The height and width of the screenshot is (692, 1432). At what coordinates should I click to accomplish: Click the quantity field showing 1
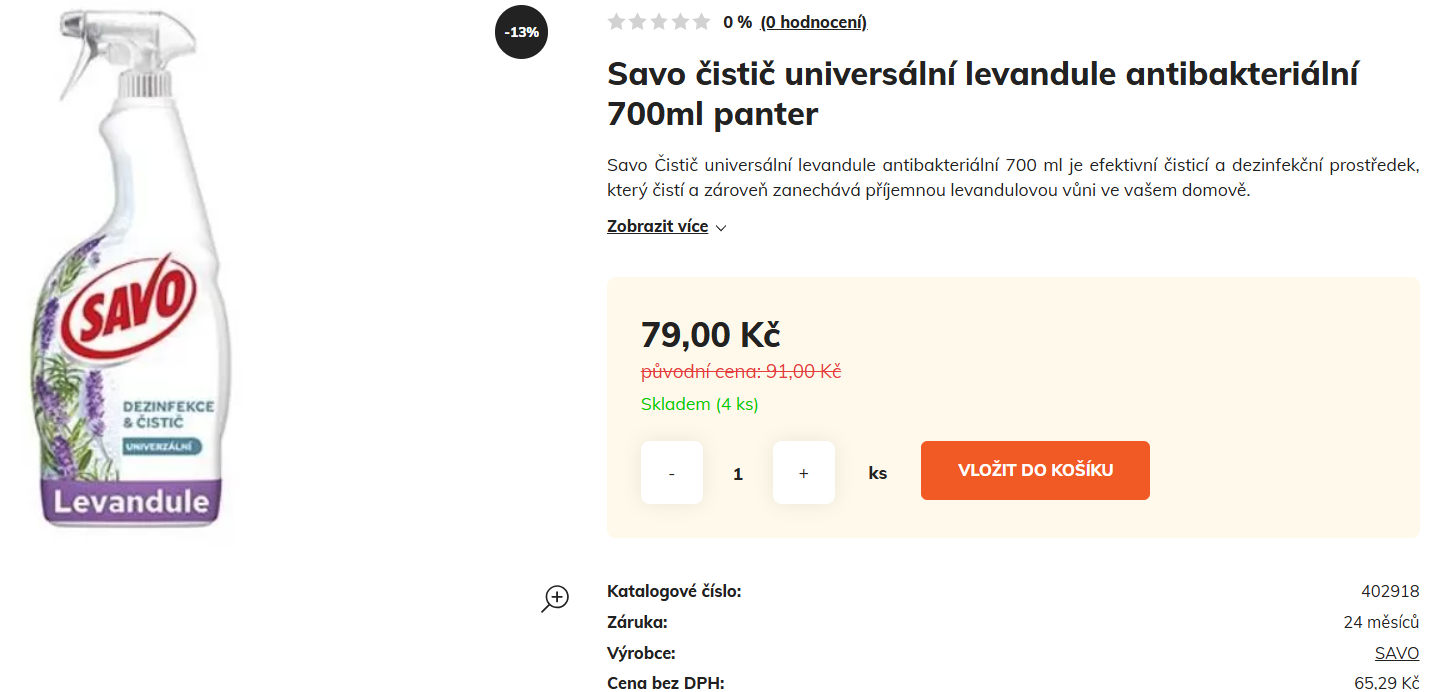point(738,474)
